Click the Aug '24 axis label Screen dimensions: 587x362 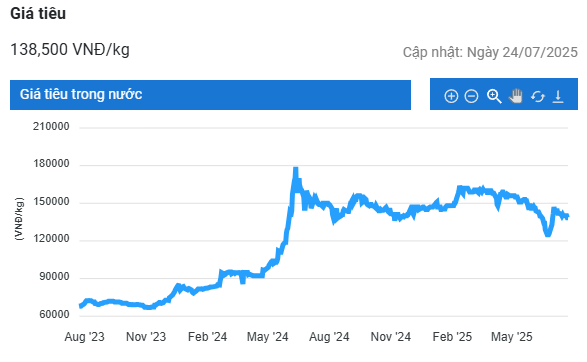pos(329,337)
